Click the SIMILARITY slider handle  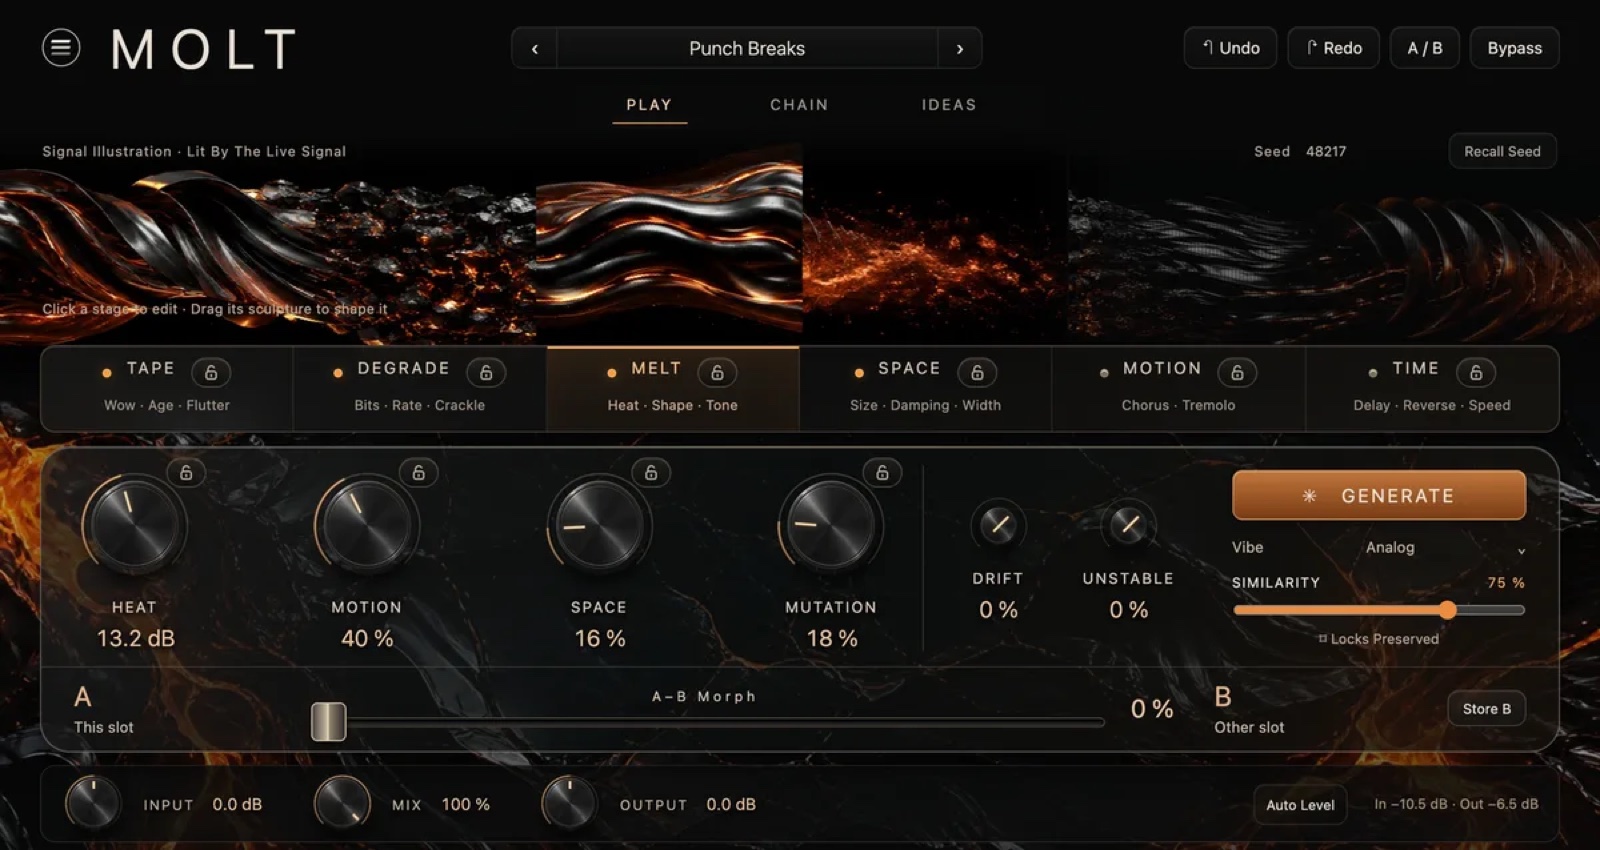pyautogui.click(x=1447, y=610)
